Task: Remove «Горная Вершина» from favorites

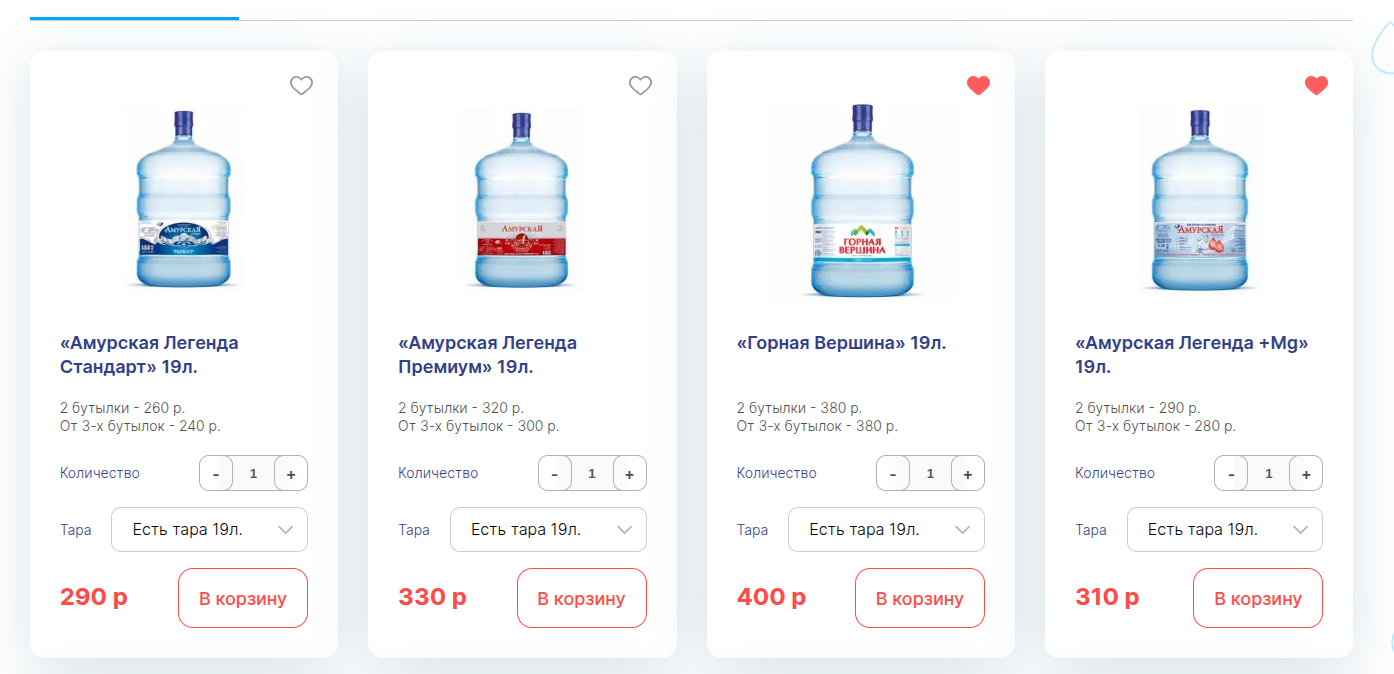Action: 978,86
